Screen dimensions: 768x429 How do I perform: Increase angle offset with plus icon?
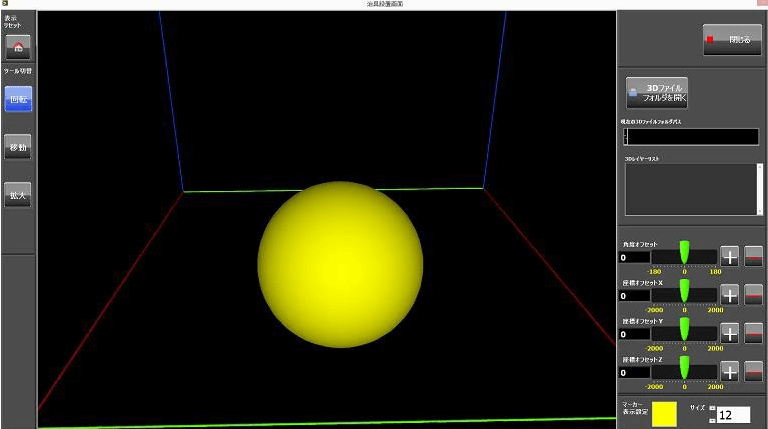coord(730,257)
